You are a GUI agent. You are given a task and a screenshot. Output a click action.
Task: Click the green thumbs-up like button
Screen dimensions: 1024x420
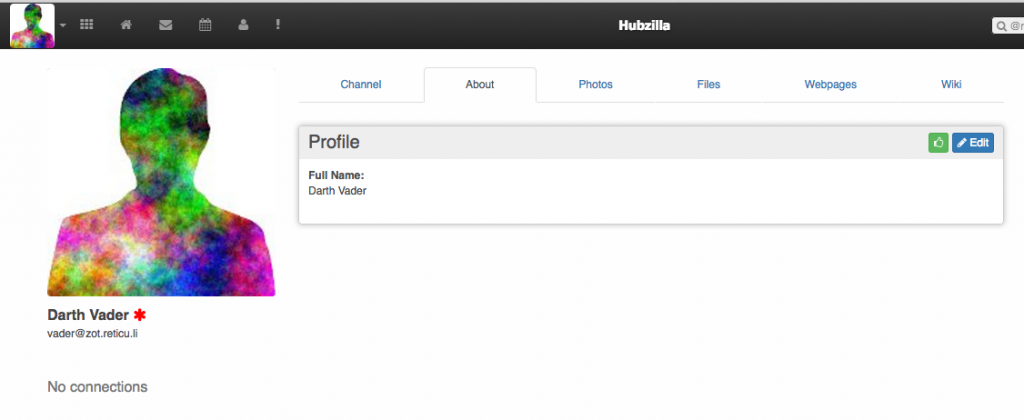click(938, 143)
